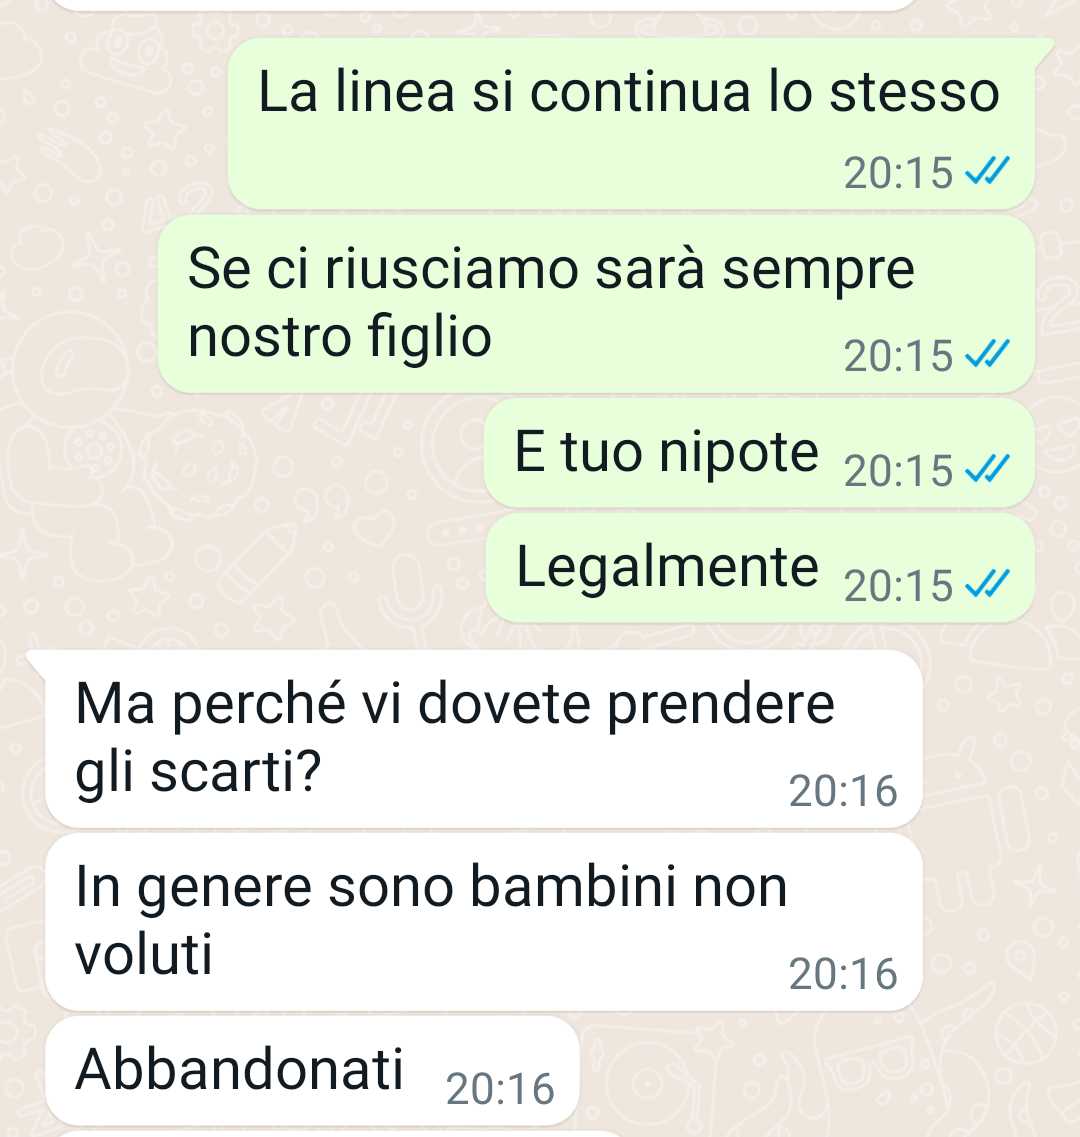Viewport: 1080px width, 1137px height.
Task: Select the 'Legalmente' message bubble
Action: click(x=759, y=567)
